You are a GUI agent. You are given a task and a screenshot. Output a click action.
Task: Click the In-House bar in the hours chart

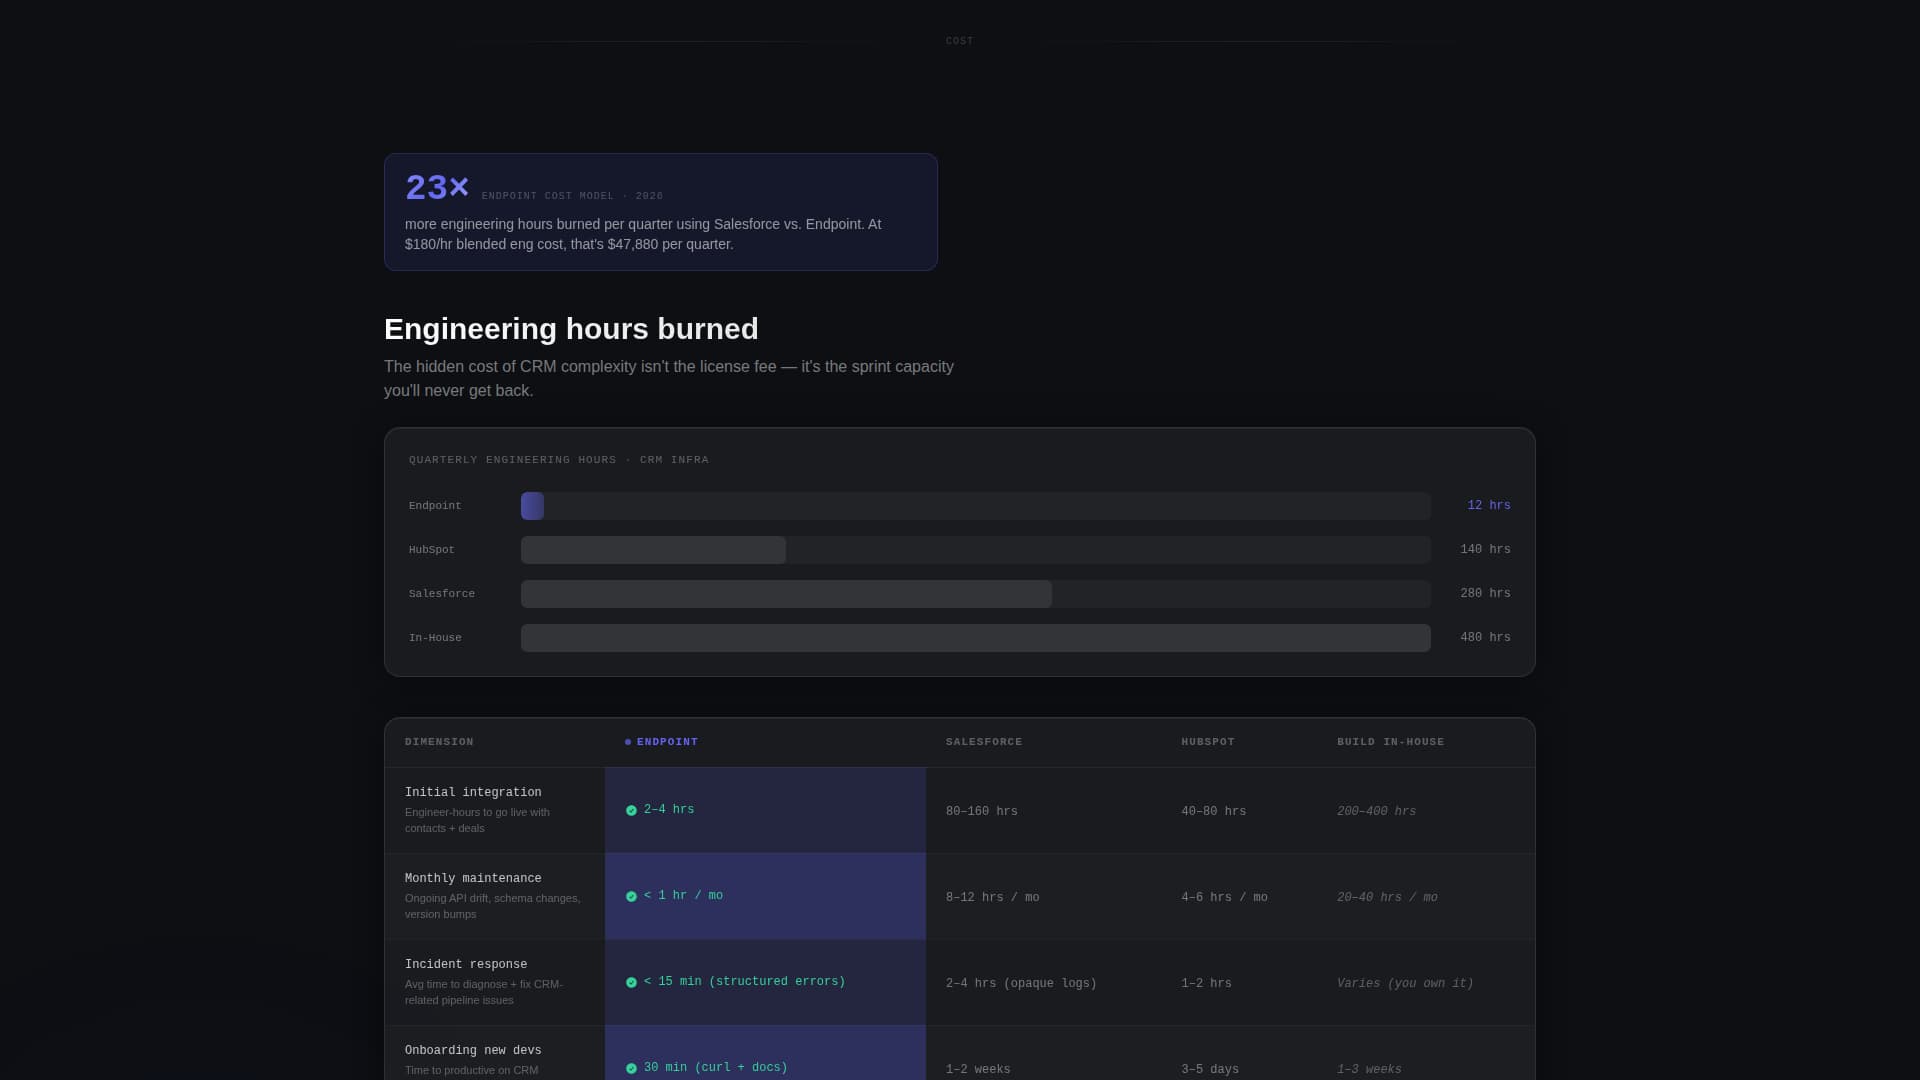[975, 637]
